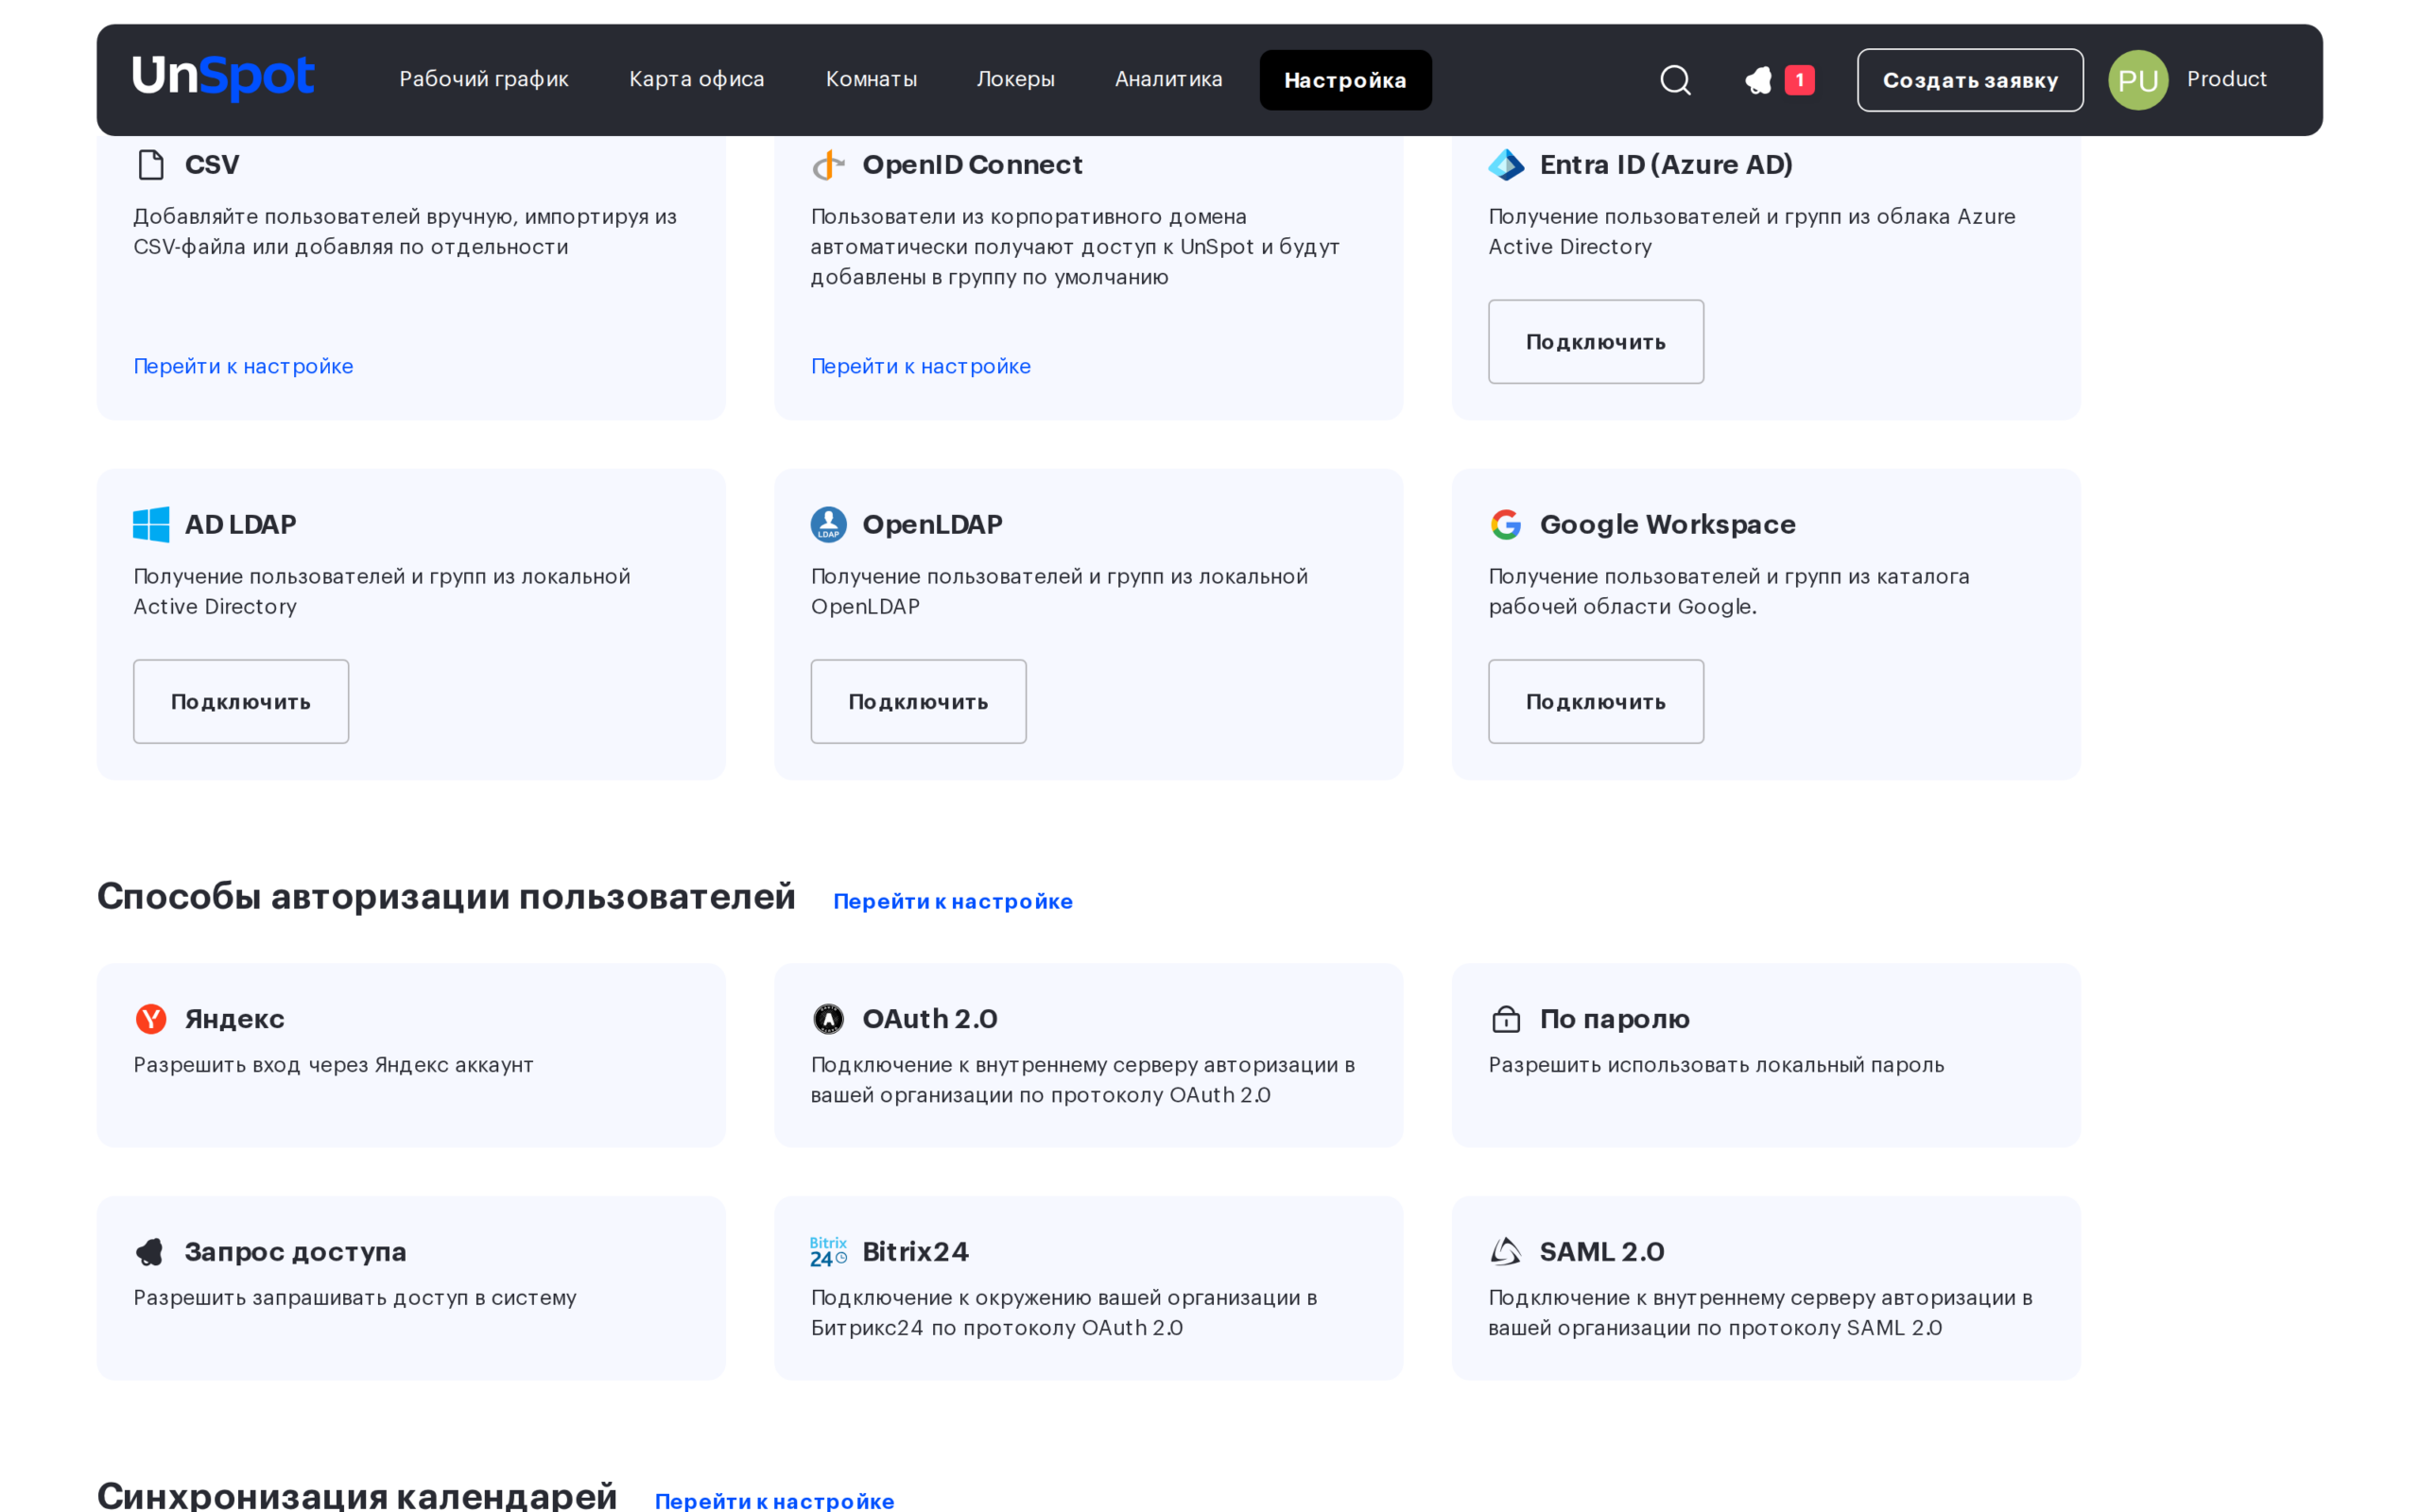Click the red notification badge 1
2420x1512 pixels.
[x=1799, y=80]
